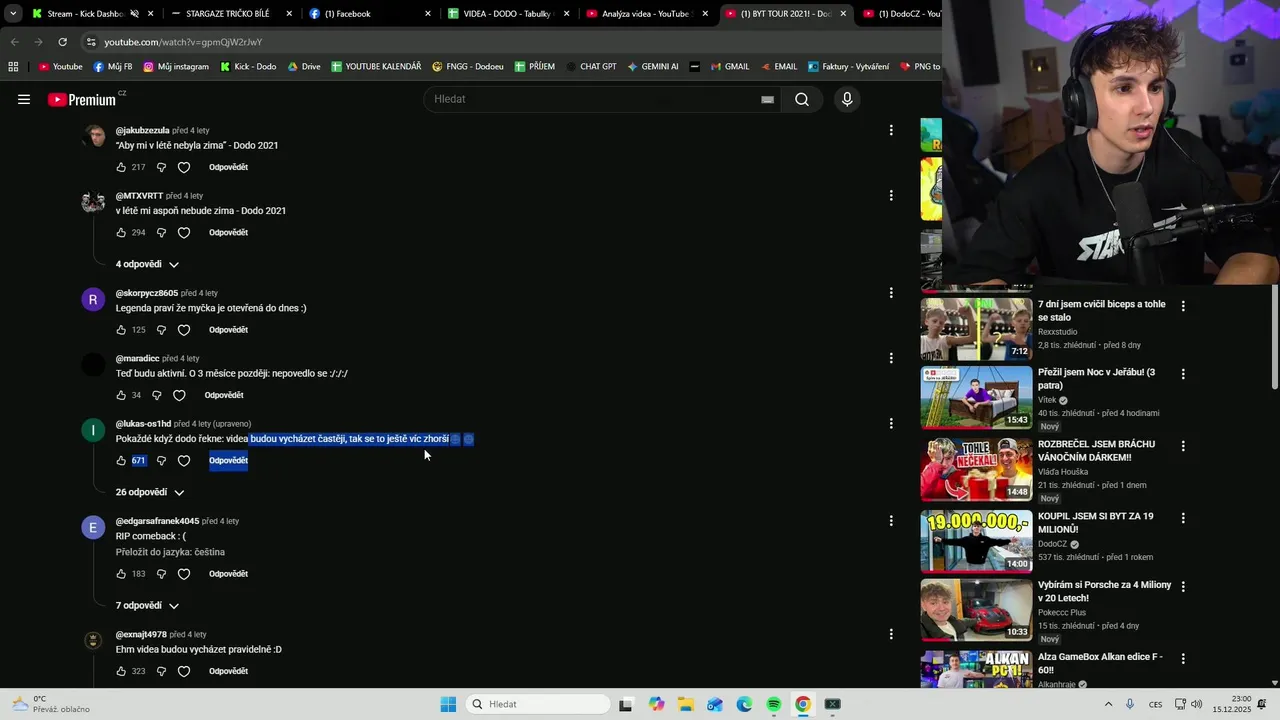Close the BYT TOUR 2021 tab

[842, 14]
